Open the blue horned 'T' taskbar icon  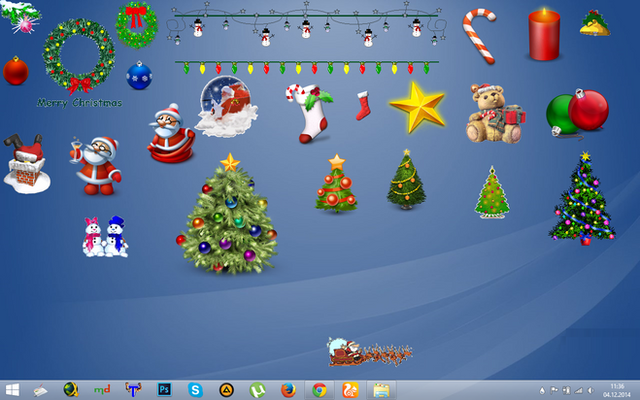click(133, 390)
